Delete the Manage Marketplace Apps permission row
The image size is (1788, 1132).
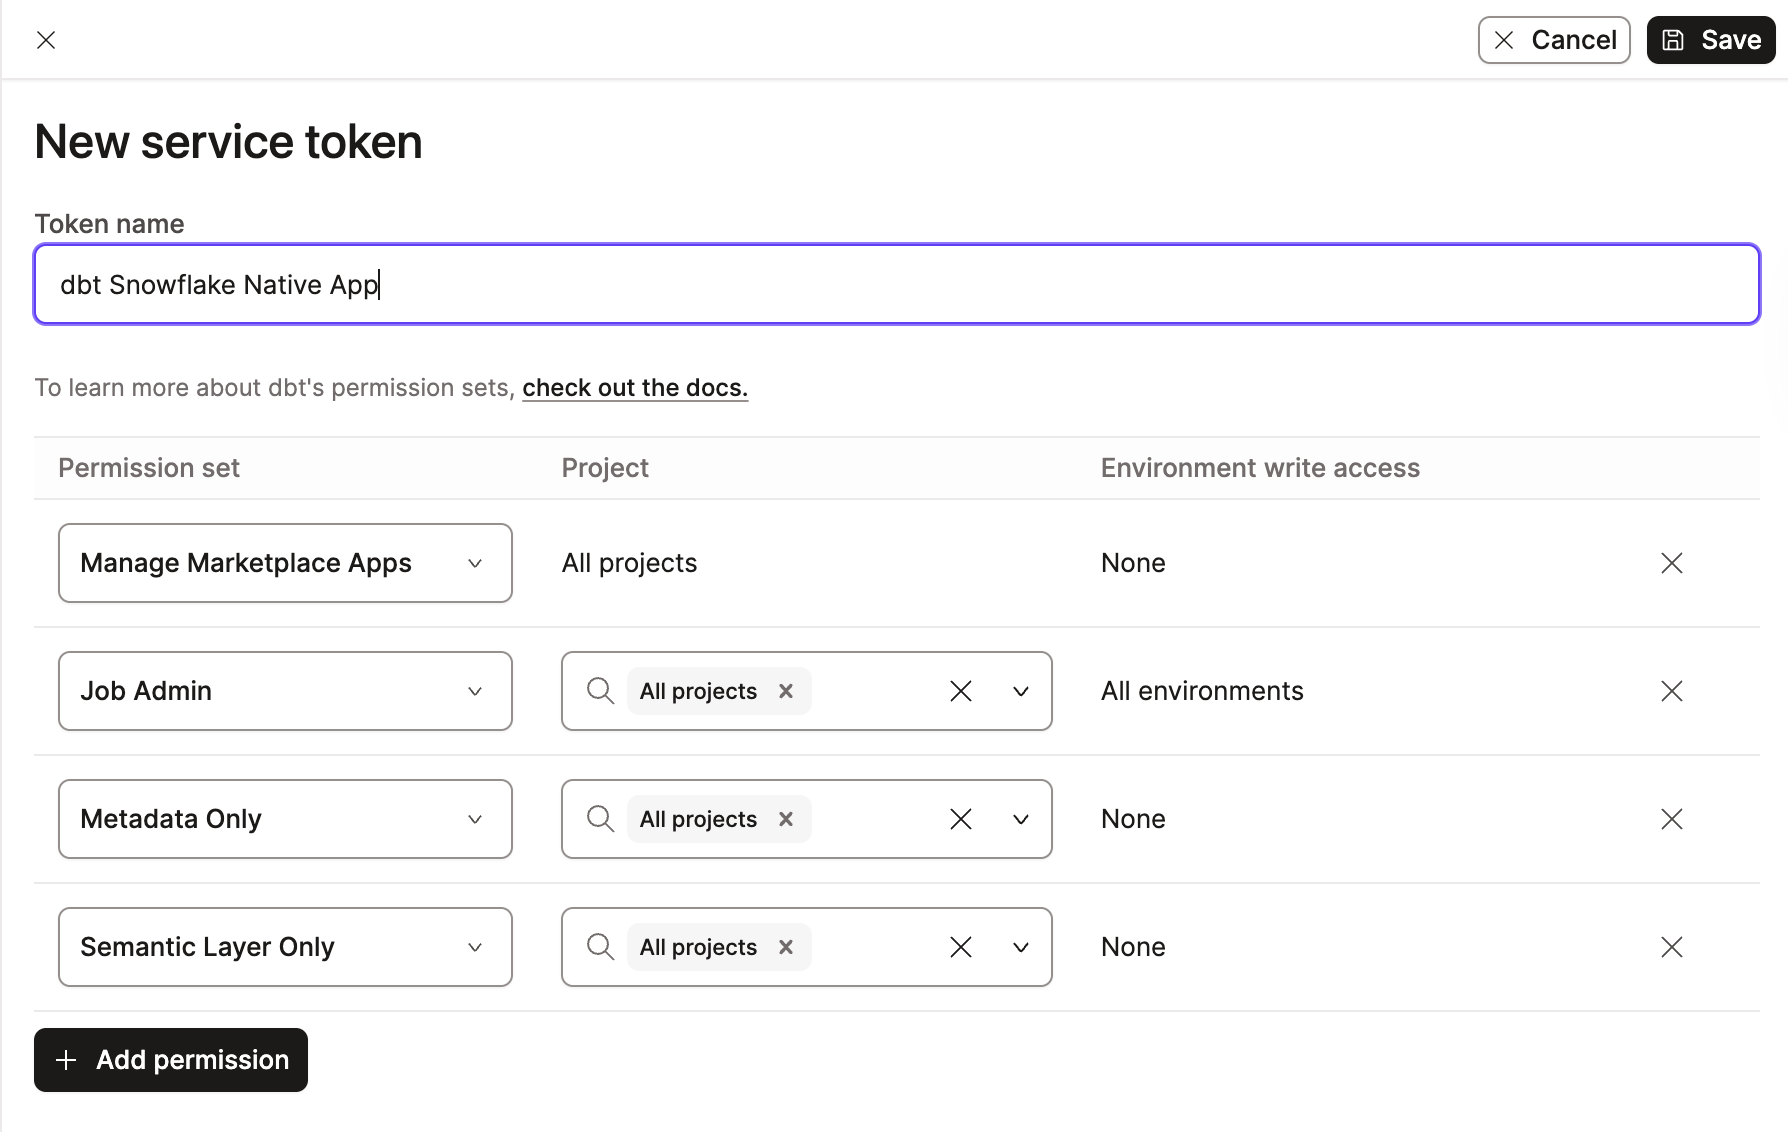(x=1672, y=563)
